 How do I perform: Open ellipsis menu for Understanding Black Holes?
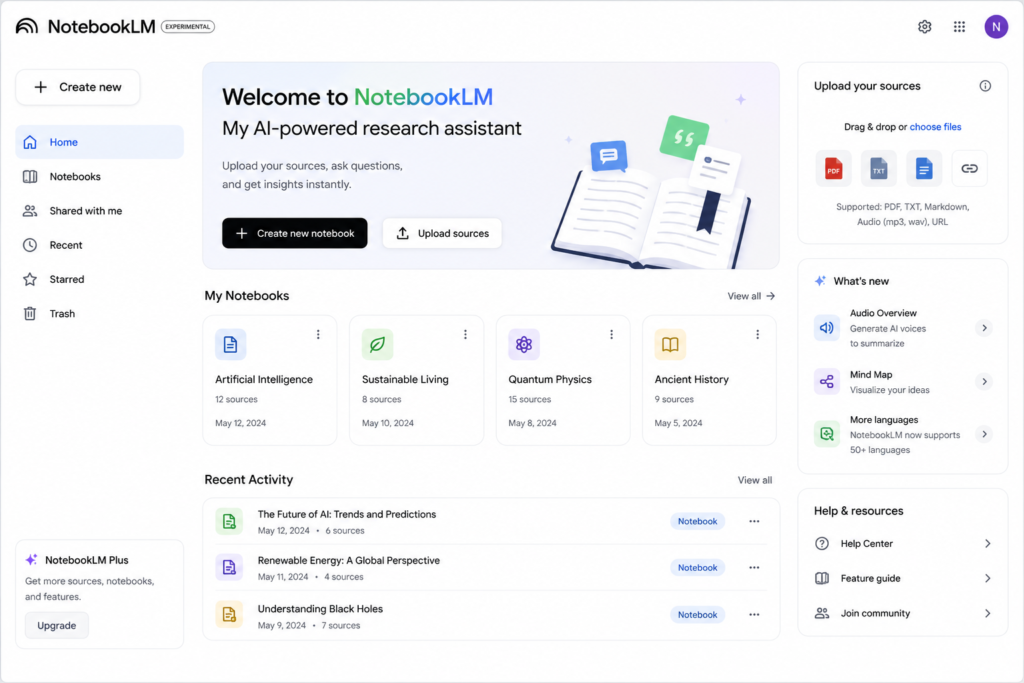coord(754,614)
